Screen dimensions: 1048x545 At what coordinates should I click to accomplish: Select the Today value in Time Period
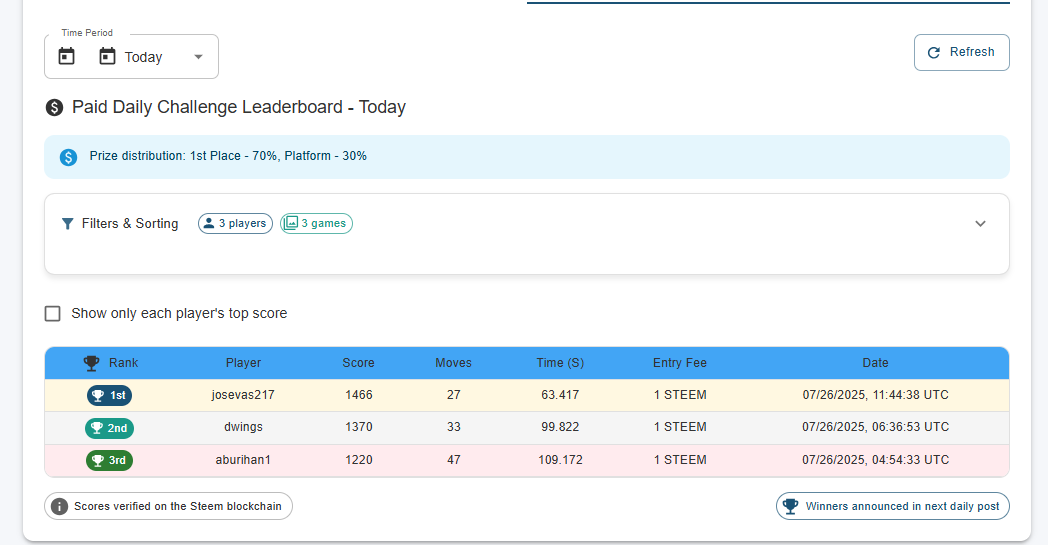pyautogui.click(x=143, y=58)
